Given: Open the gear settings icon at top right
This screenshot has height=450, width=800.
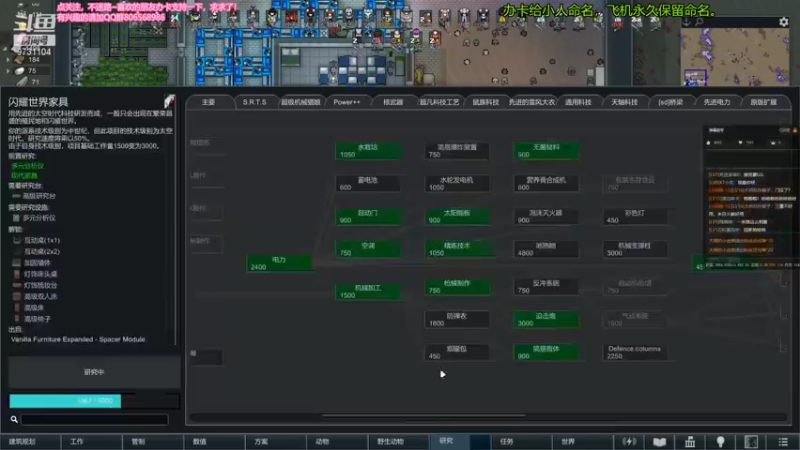Looking at the screenshot, I should point(784,22).
